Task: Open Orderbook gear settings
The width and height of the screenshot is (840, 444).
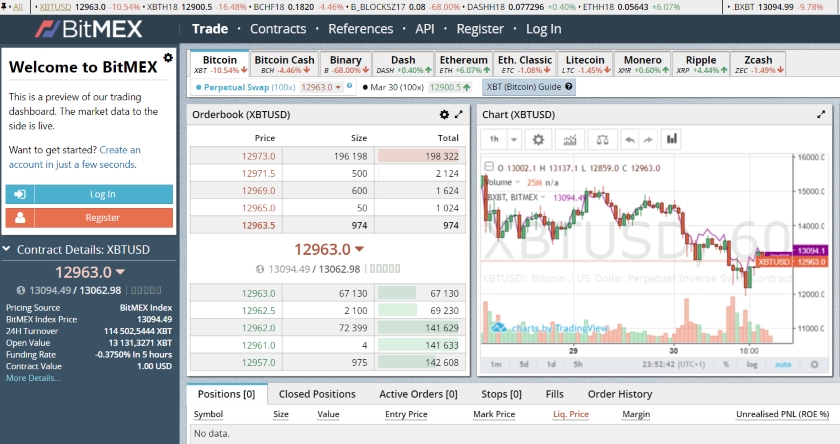Action: pos(444,114)
